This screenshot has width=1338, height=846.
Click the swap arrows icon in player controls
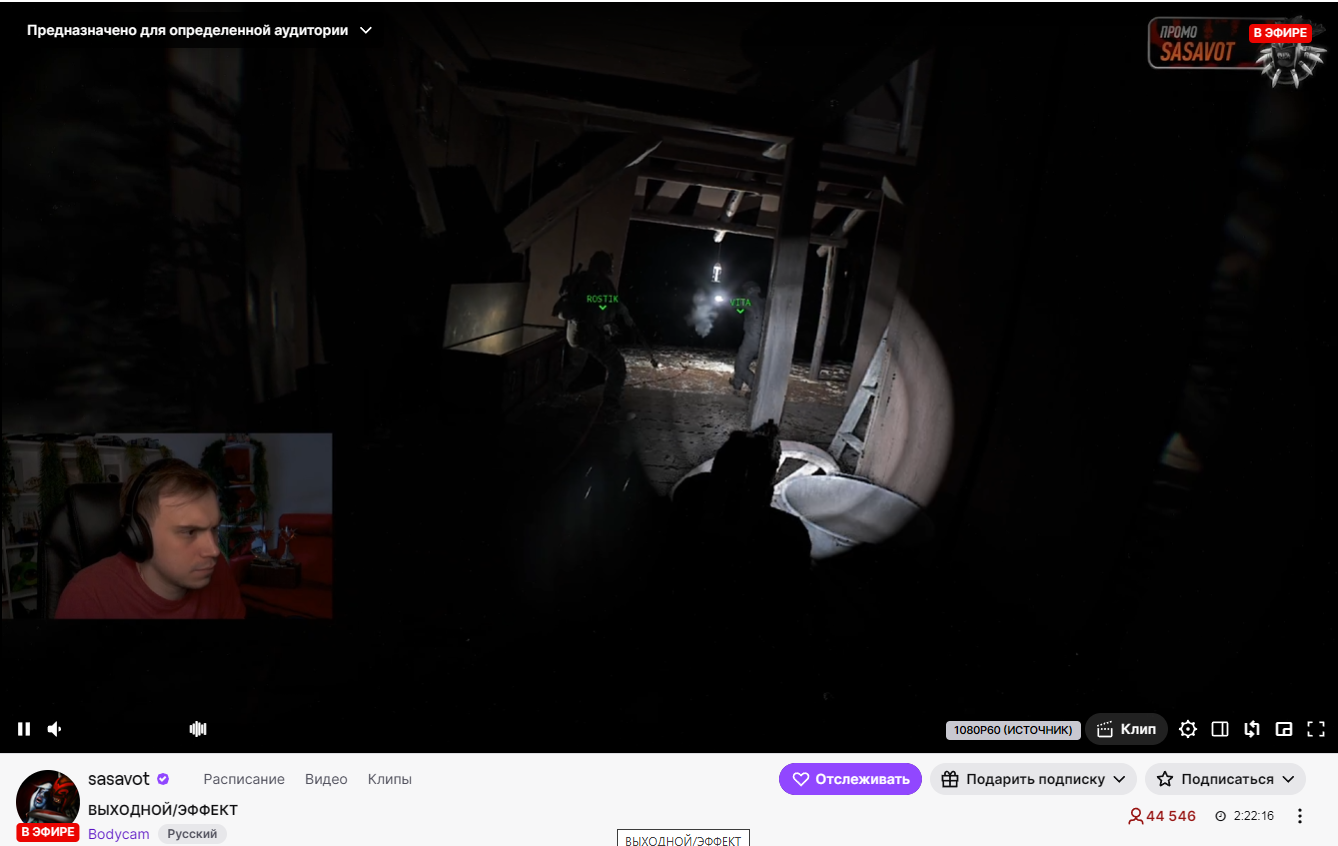pyautogui.click(x=1252, y=729)
